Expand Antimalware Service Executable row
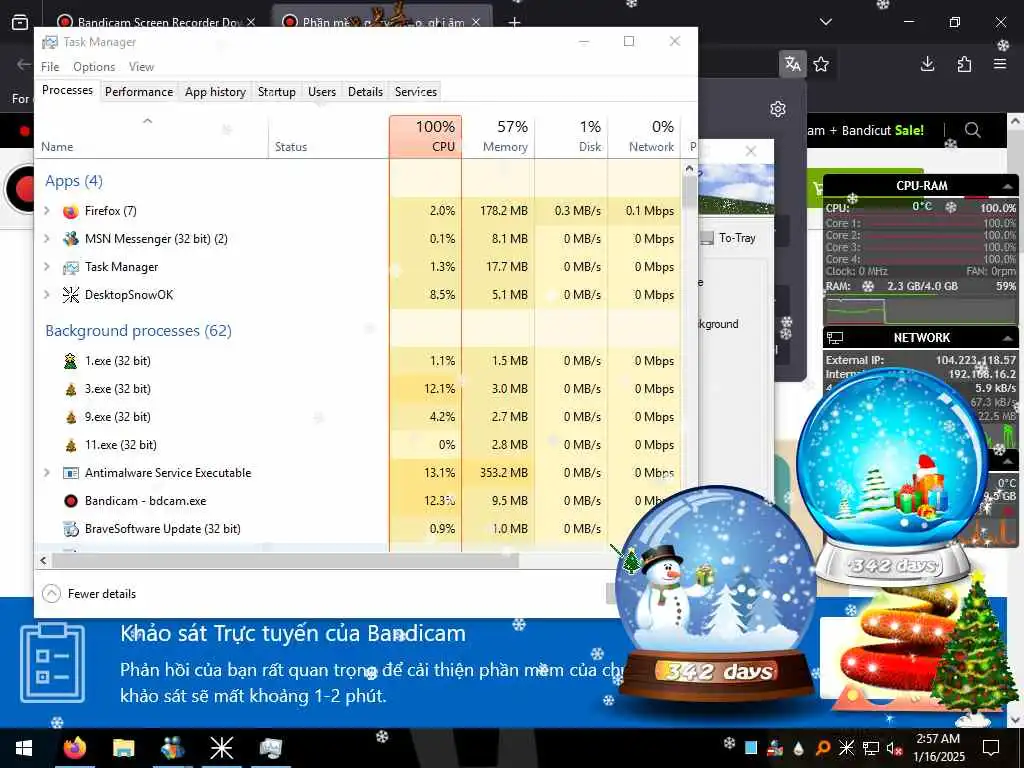 point(47,472)
